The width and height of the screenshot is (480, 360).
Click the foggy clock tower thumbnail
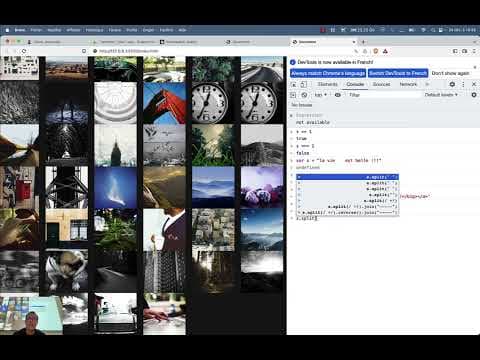click(115, 145)
